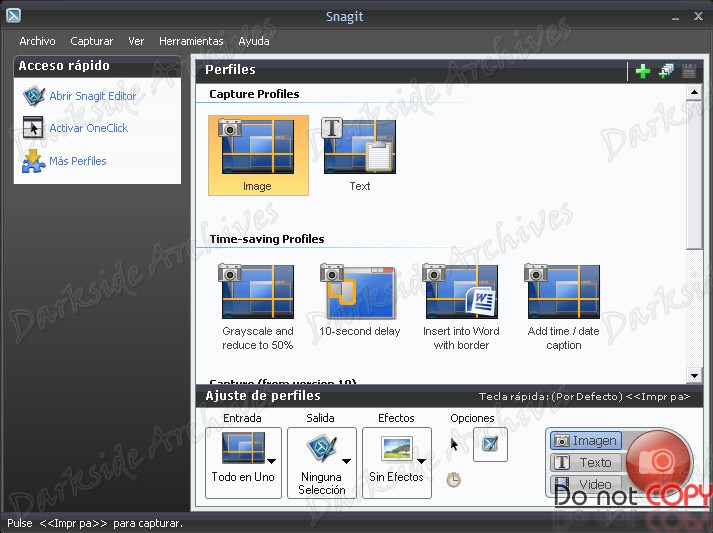Viewport: 713px width, 533px height.
Task: Close the Snagit window
Action: pyautogui.click(x=698, y=16)
